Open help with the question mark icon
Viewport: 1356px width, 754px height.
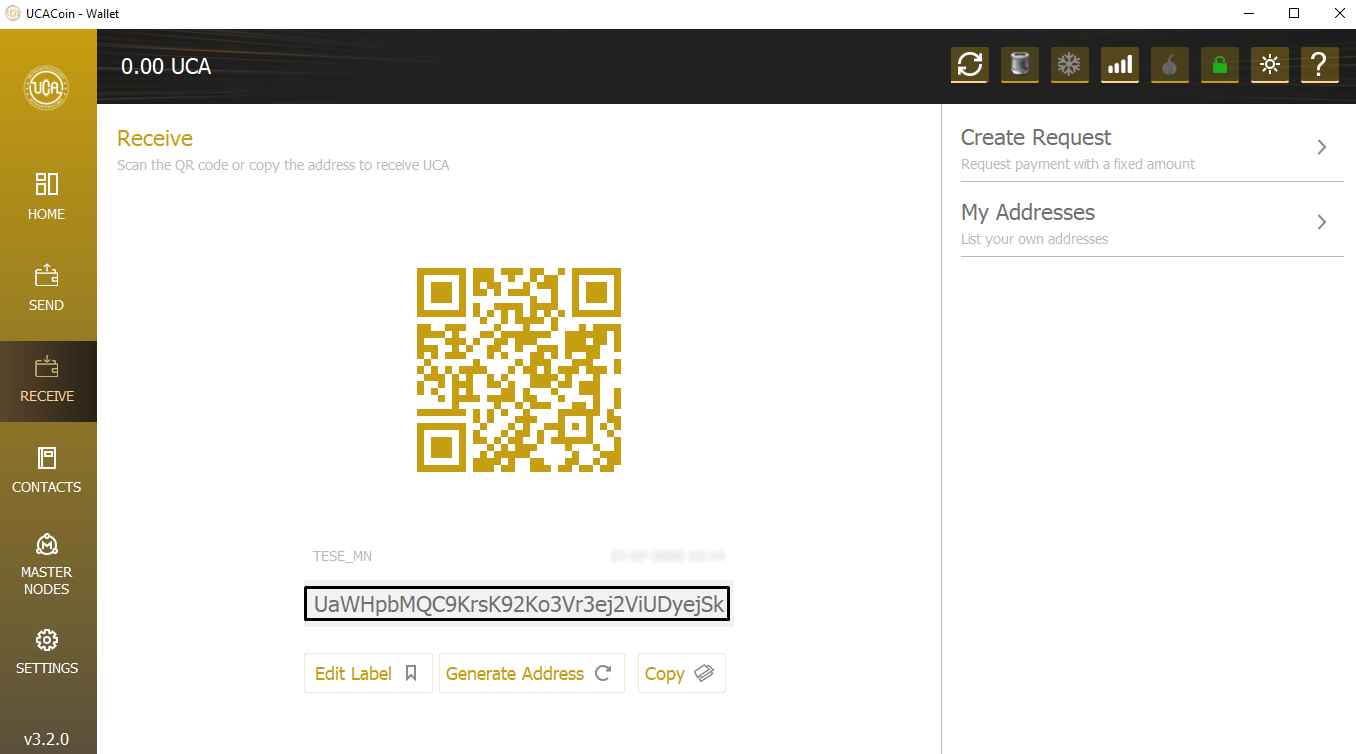(1319, 65)
